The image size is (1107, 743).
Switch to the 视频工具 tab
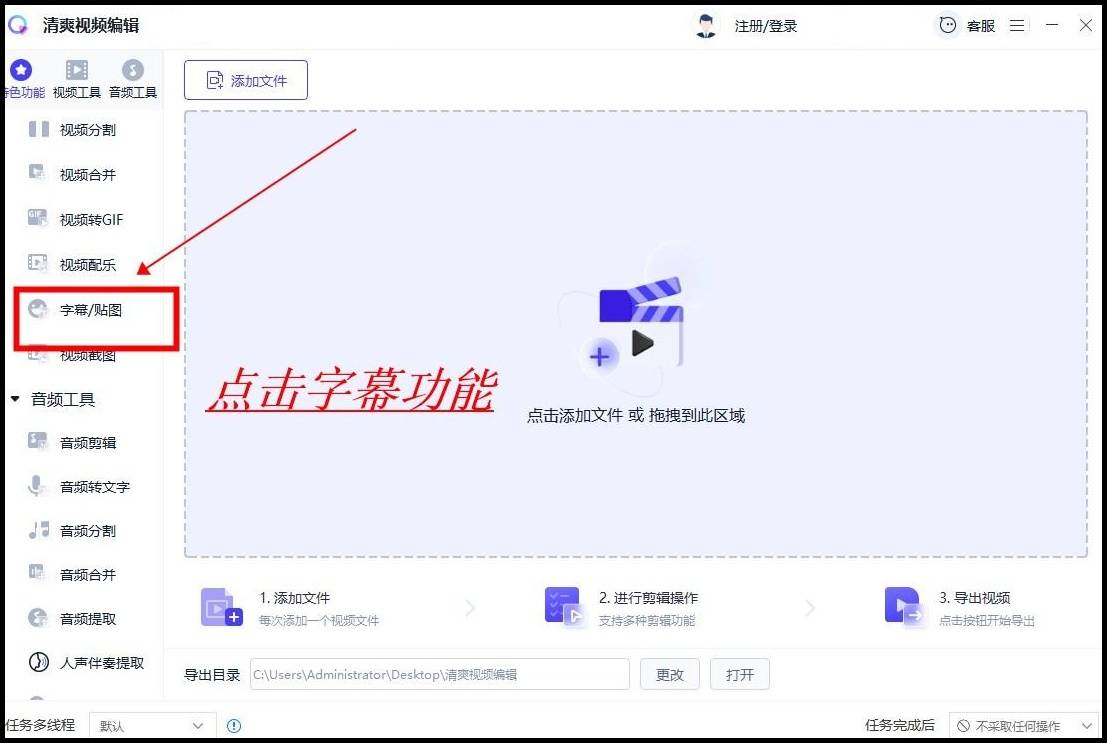(x=77, y=79)
